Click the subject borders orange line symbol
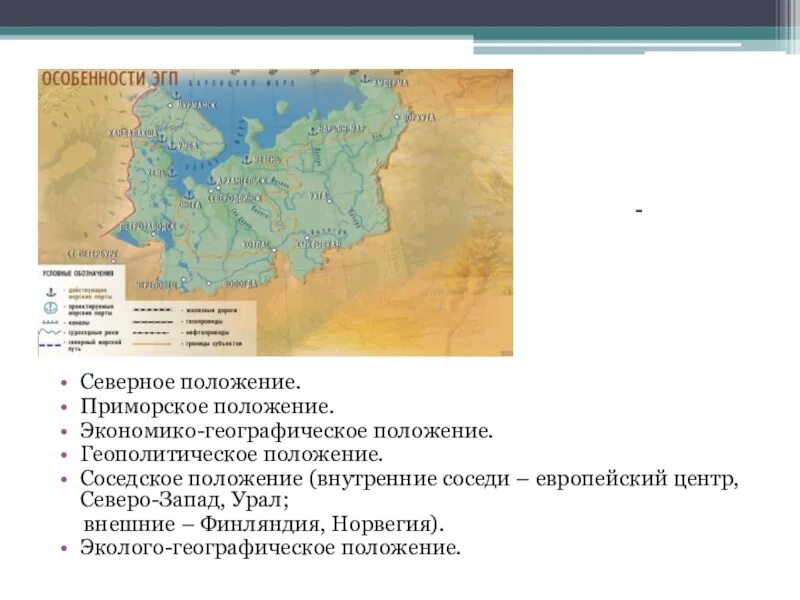 pyautogui.click(x=152, y=344)
